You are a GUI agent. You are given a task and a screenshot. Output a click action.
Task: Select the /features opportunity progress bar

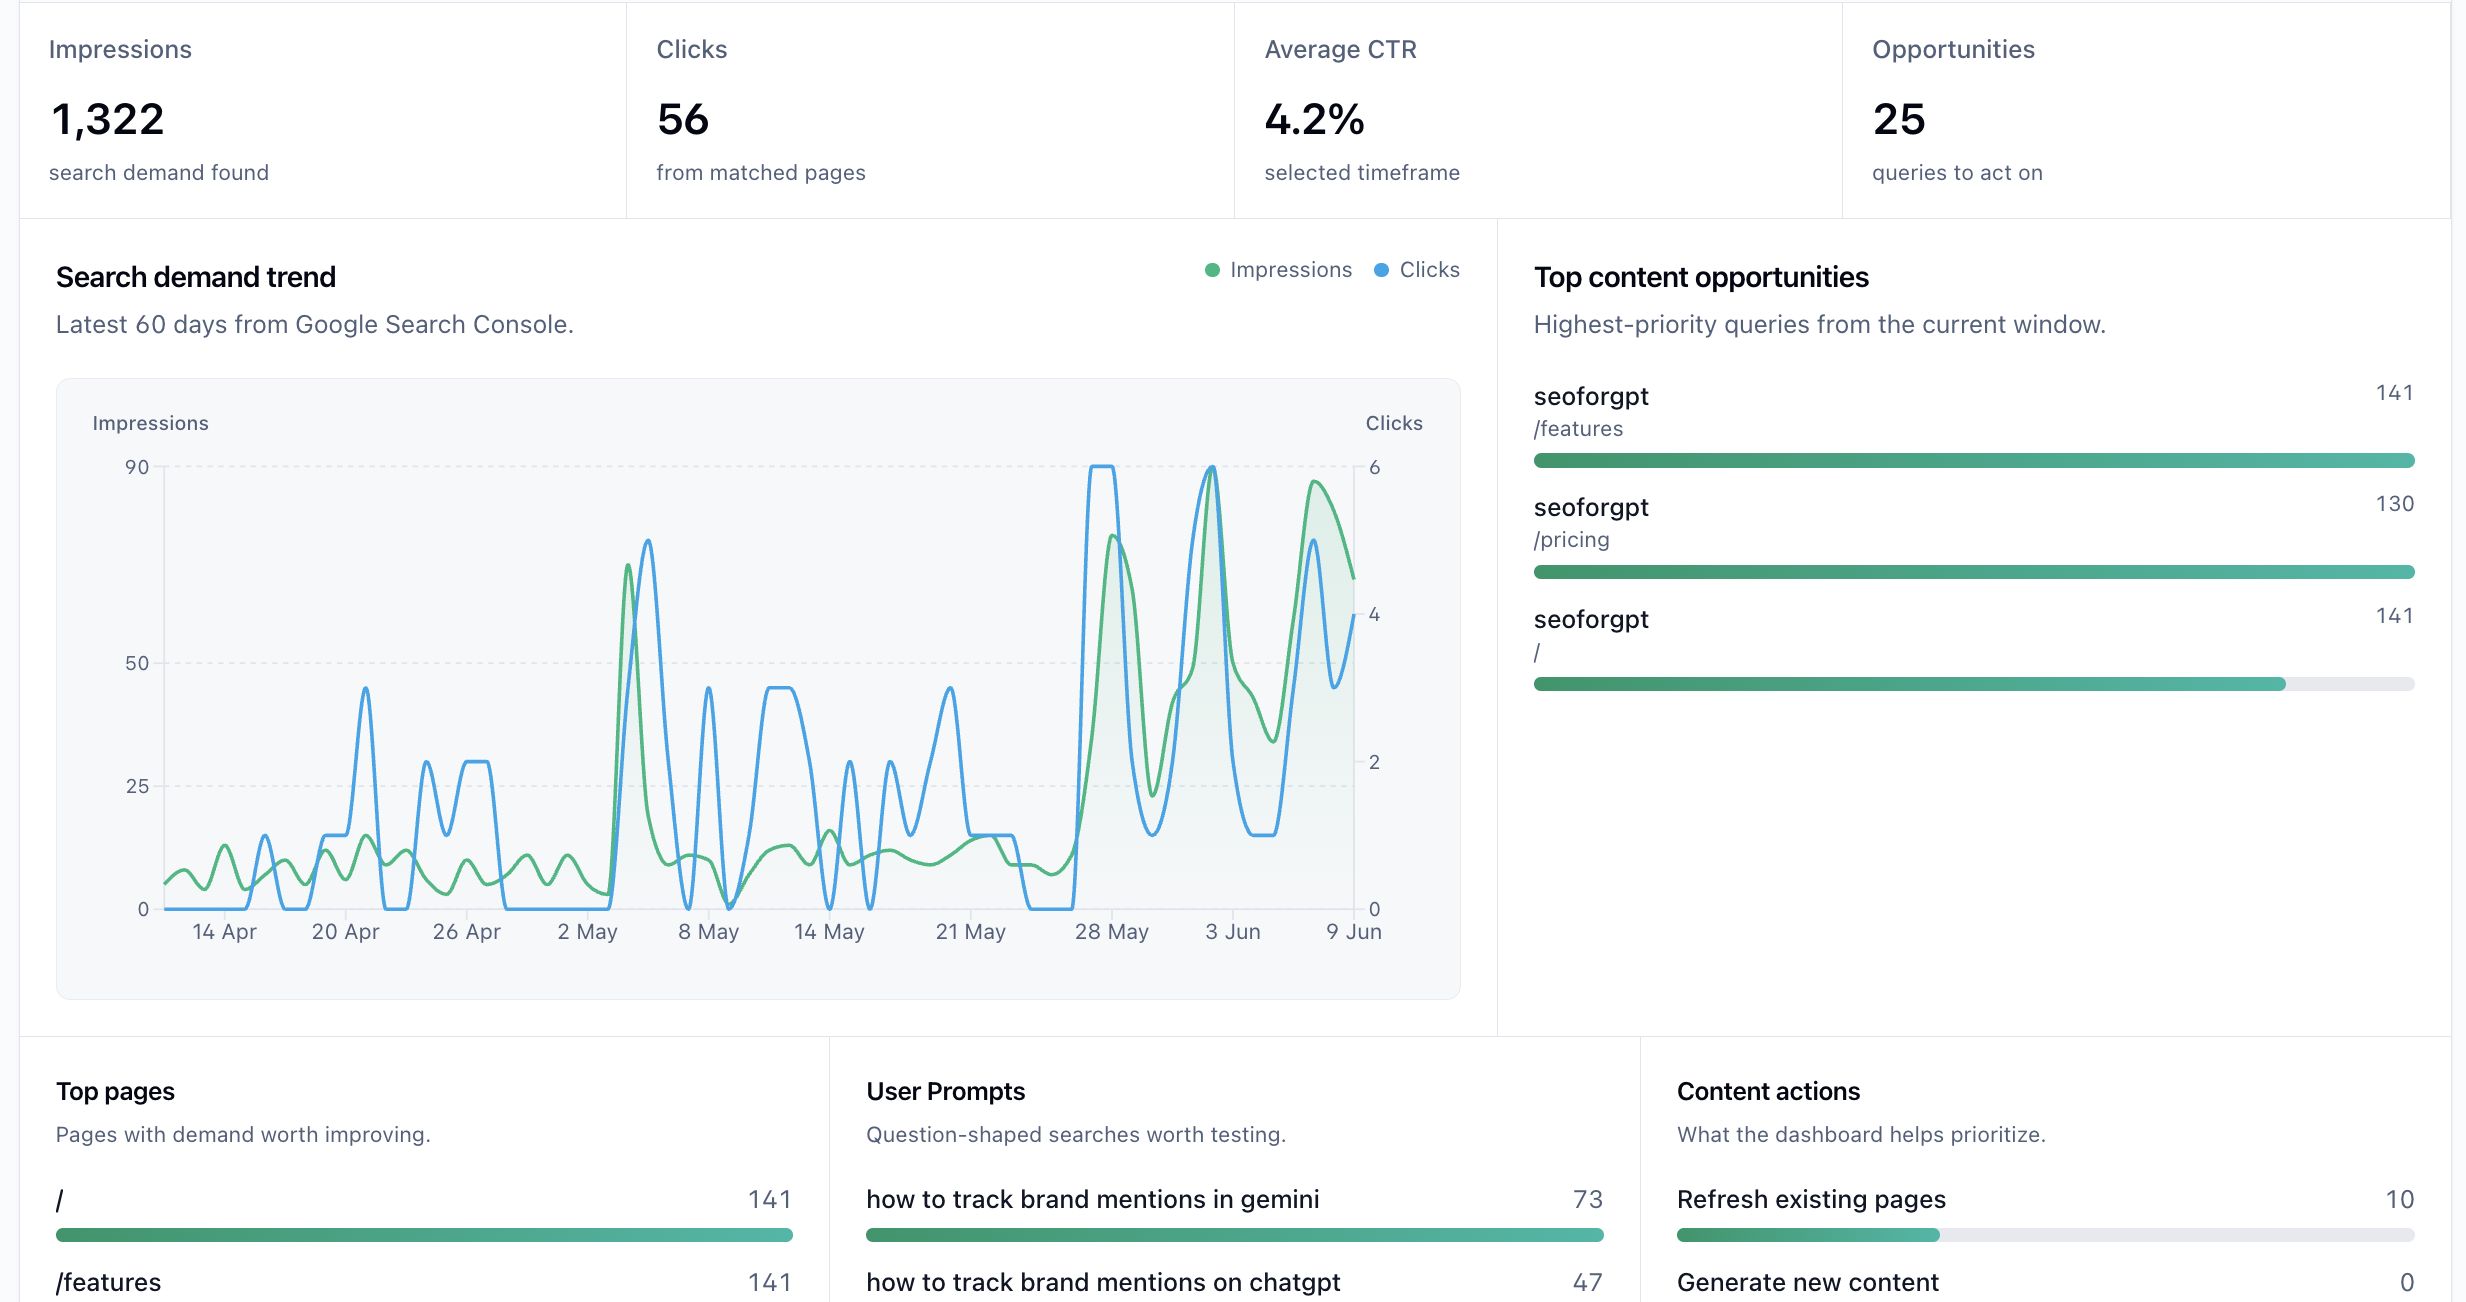tap(1974, 461)
